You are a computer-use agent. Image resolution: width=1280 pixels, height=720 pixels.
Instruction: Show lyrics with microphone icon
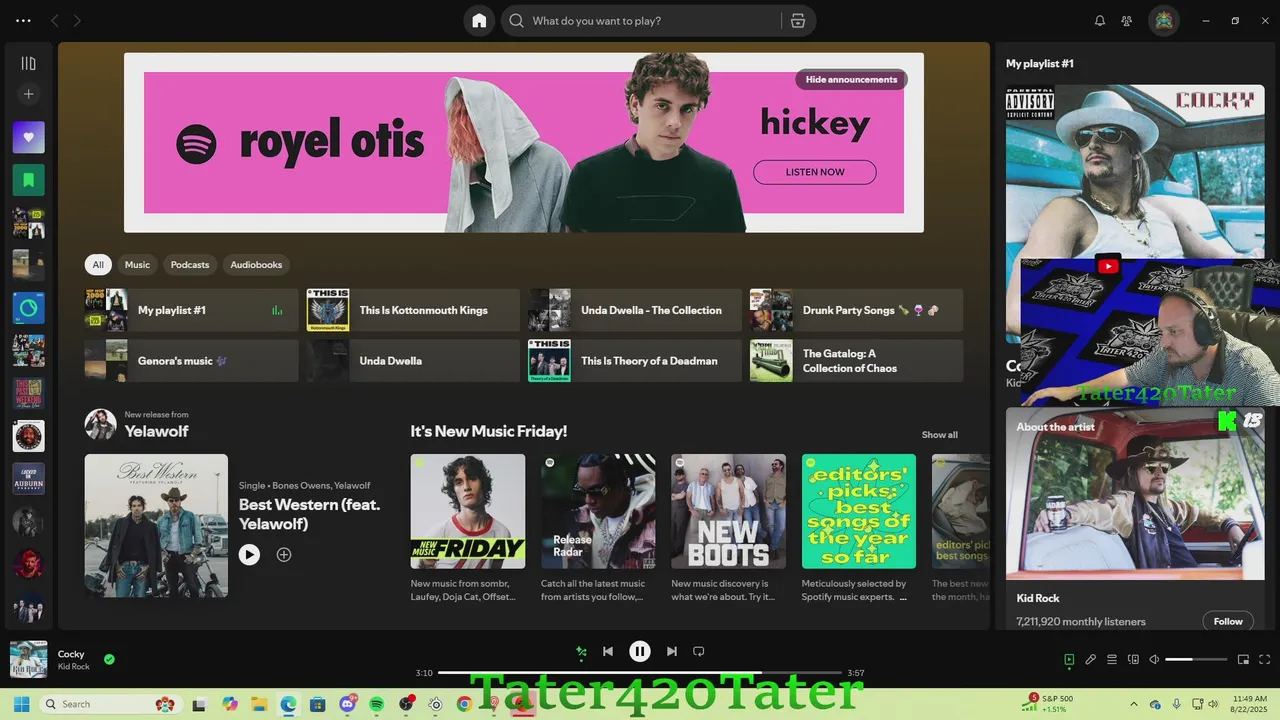(1091, 660)
